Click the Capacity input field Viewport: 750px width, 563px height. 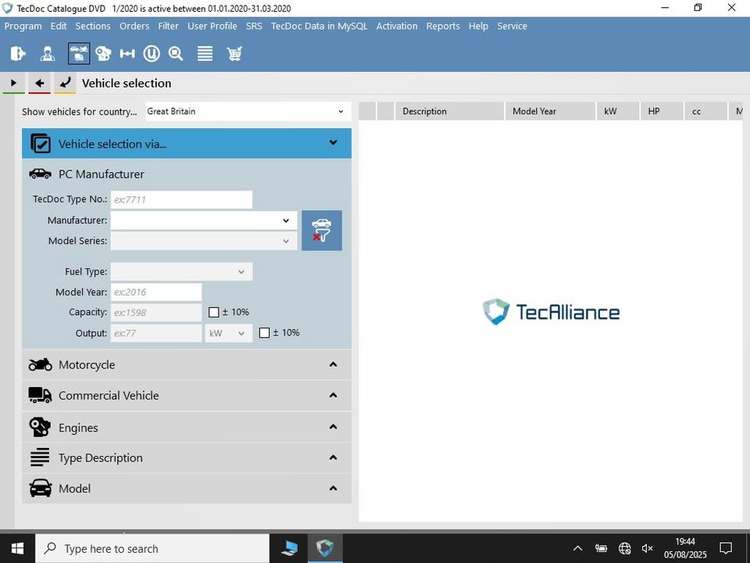[156, 312]
